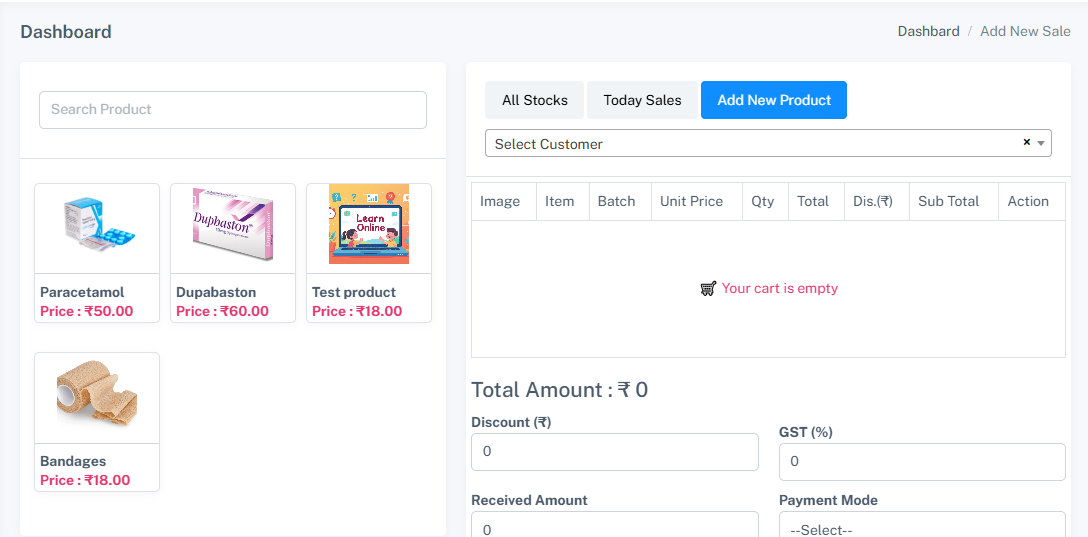Screen dimensions: 1088x537
Task: Focus the Search Product field
Action: point(233,110)
